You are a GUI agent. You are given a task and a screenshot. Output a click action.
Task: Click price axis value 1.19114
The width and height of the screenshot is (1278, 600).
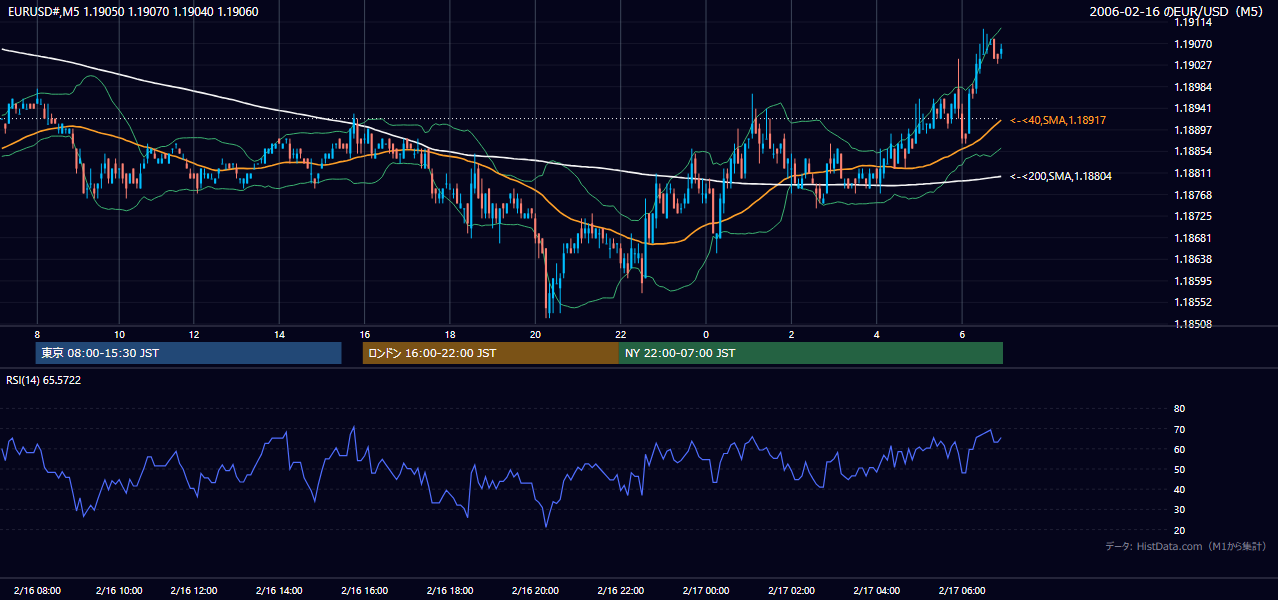[x=1193, y=23]
